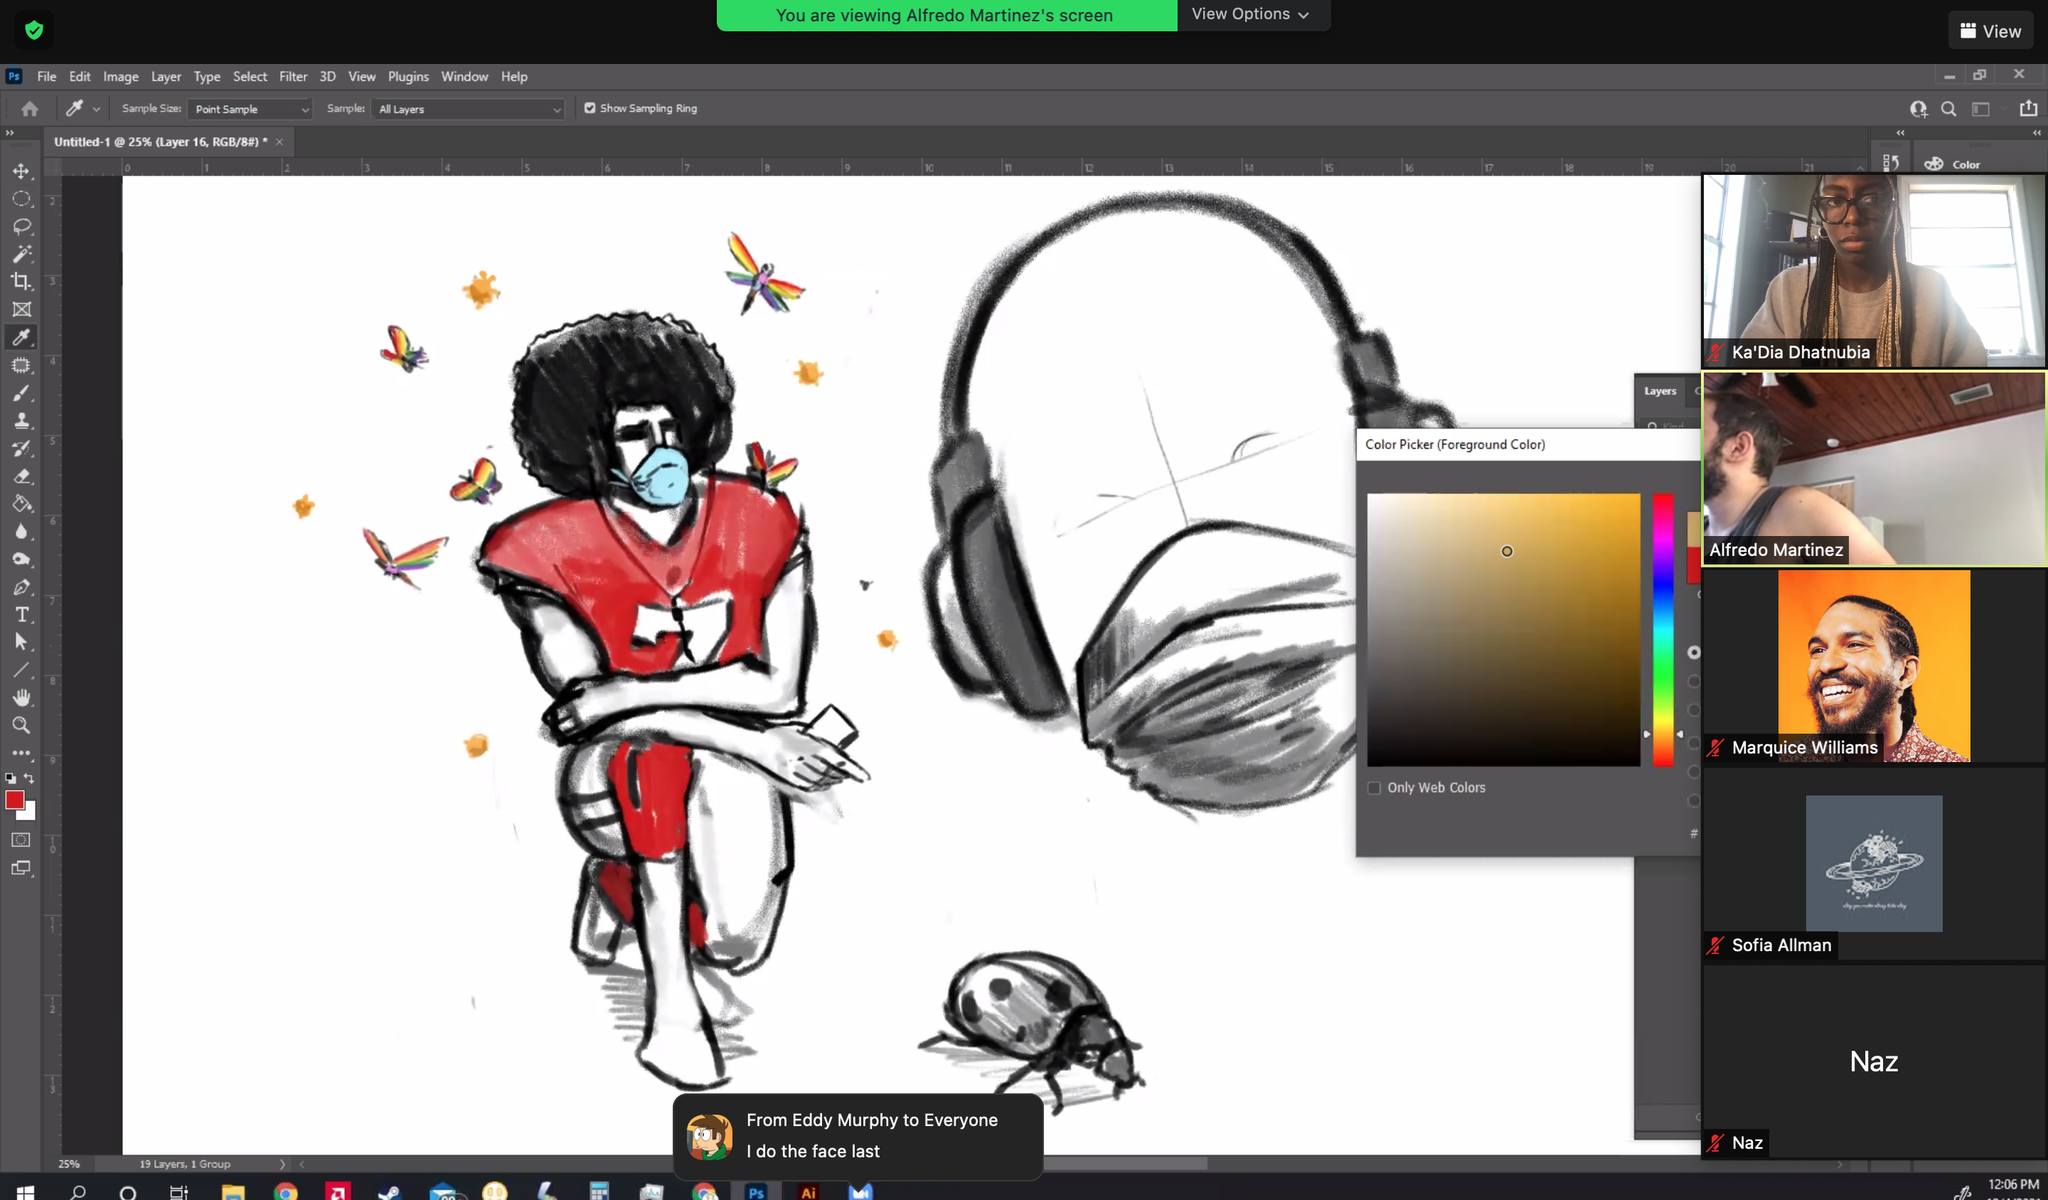Open the tool preset picker arrow
Screen dimensions: 2048x1200
[96, 109]
